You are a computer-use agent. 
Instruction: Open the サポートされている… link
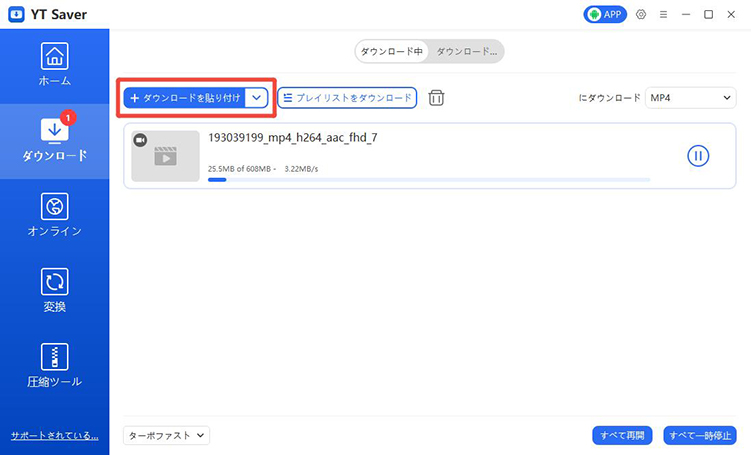(55, 435)
